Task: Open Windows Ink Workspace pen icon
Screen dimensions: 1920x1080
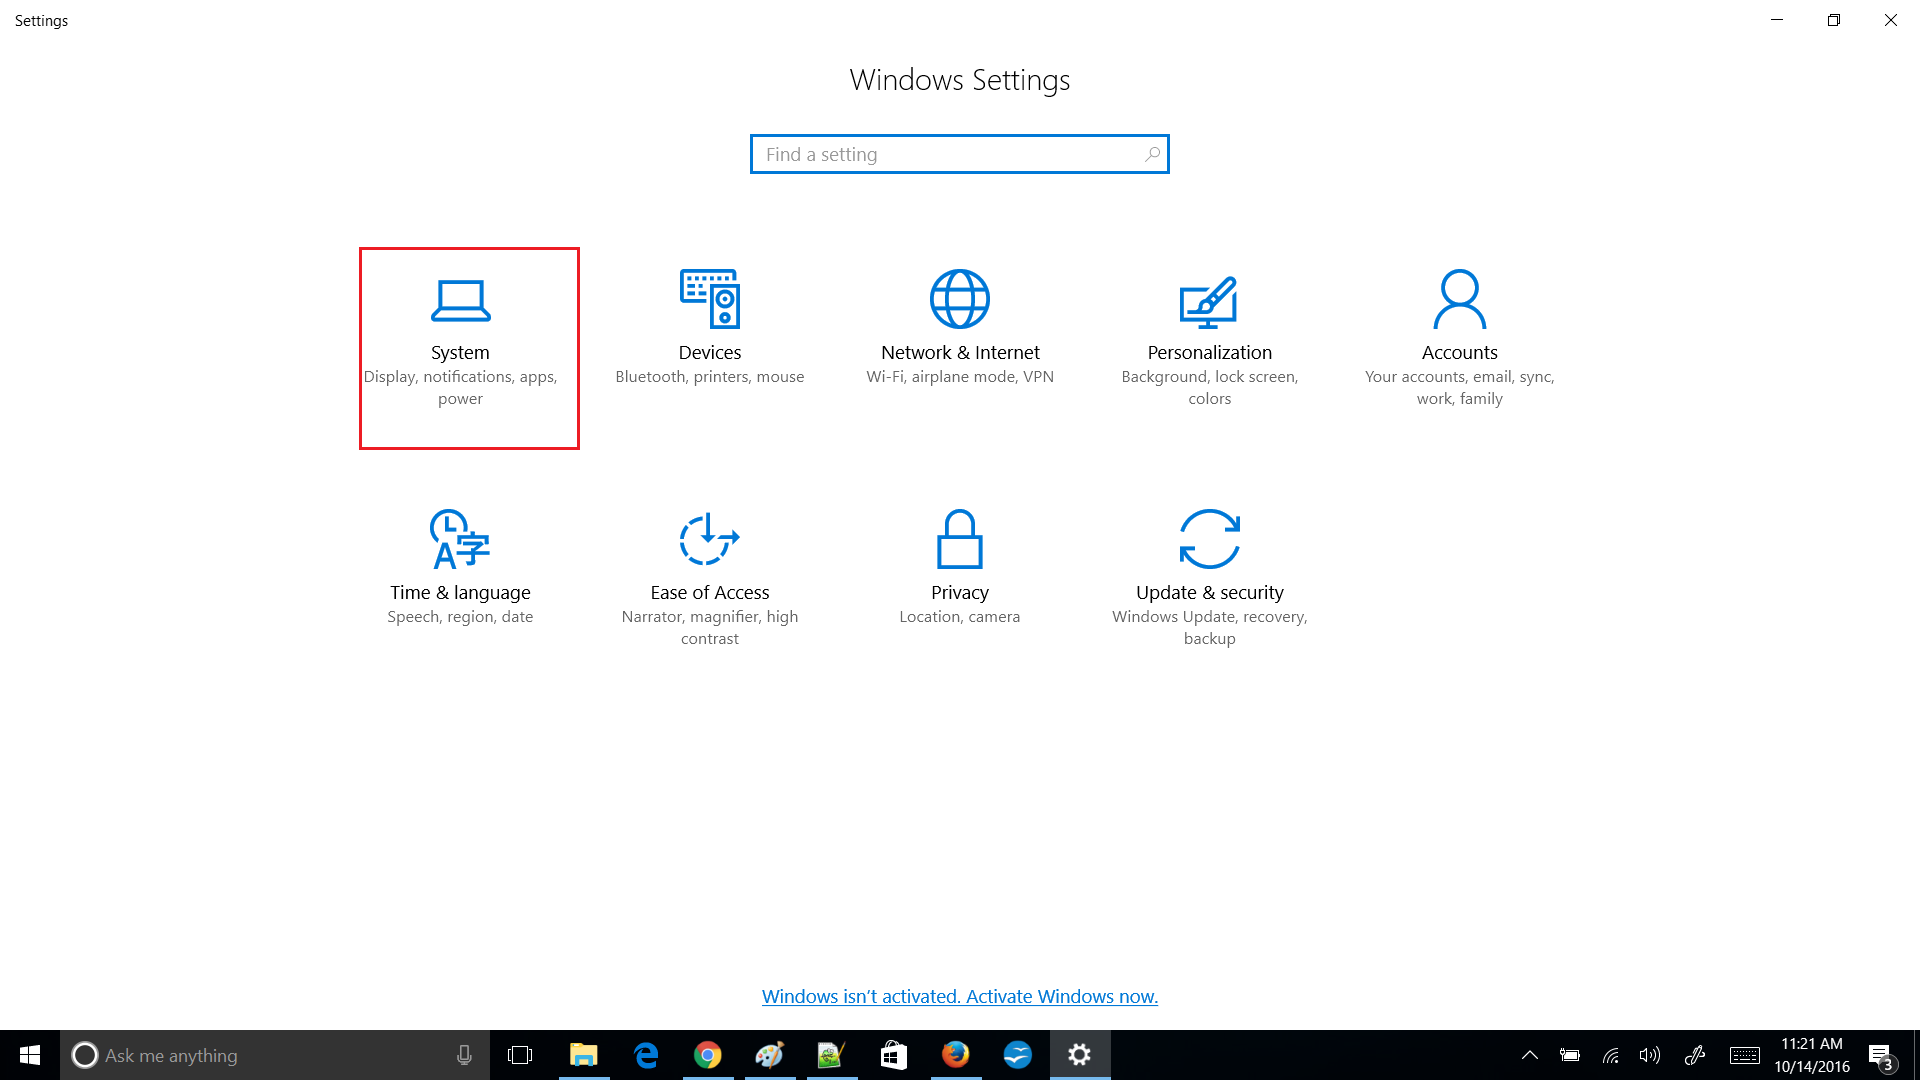Action: point(1694,1055)
